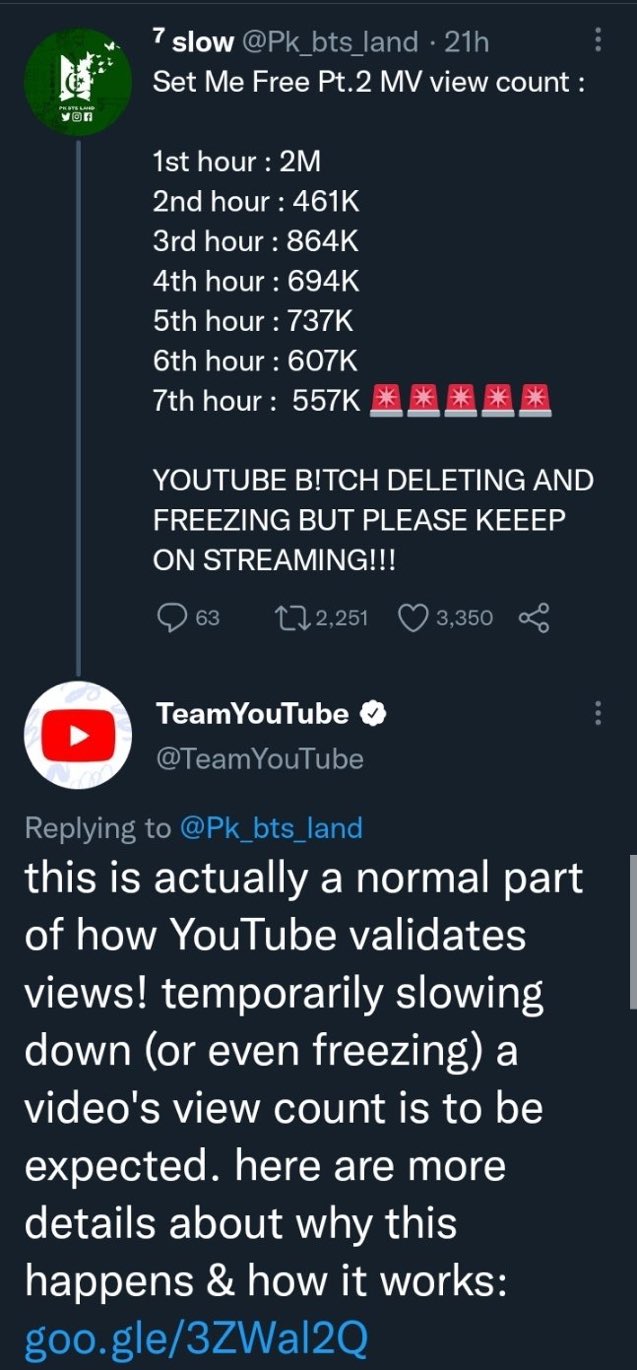Open more options on the TeamYouTube reply
The height and width of the screenshot is (1370, 637).
(598, 713)
